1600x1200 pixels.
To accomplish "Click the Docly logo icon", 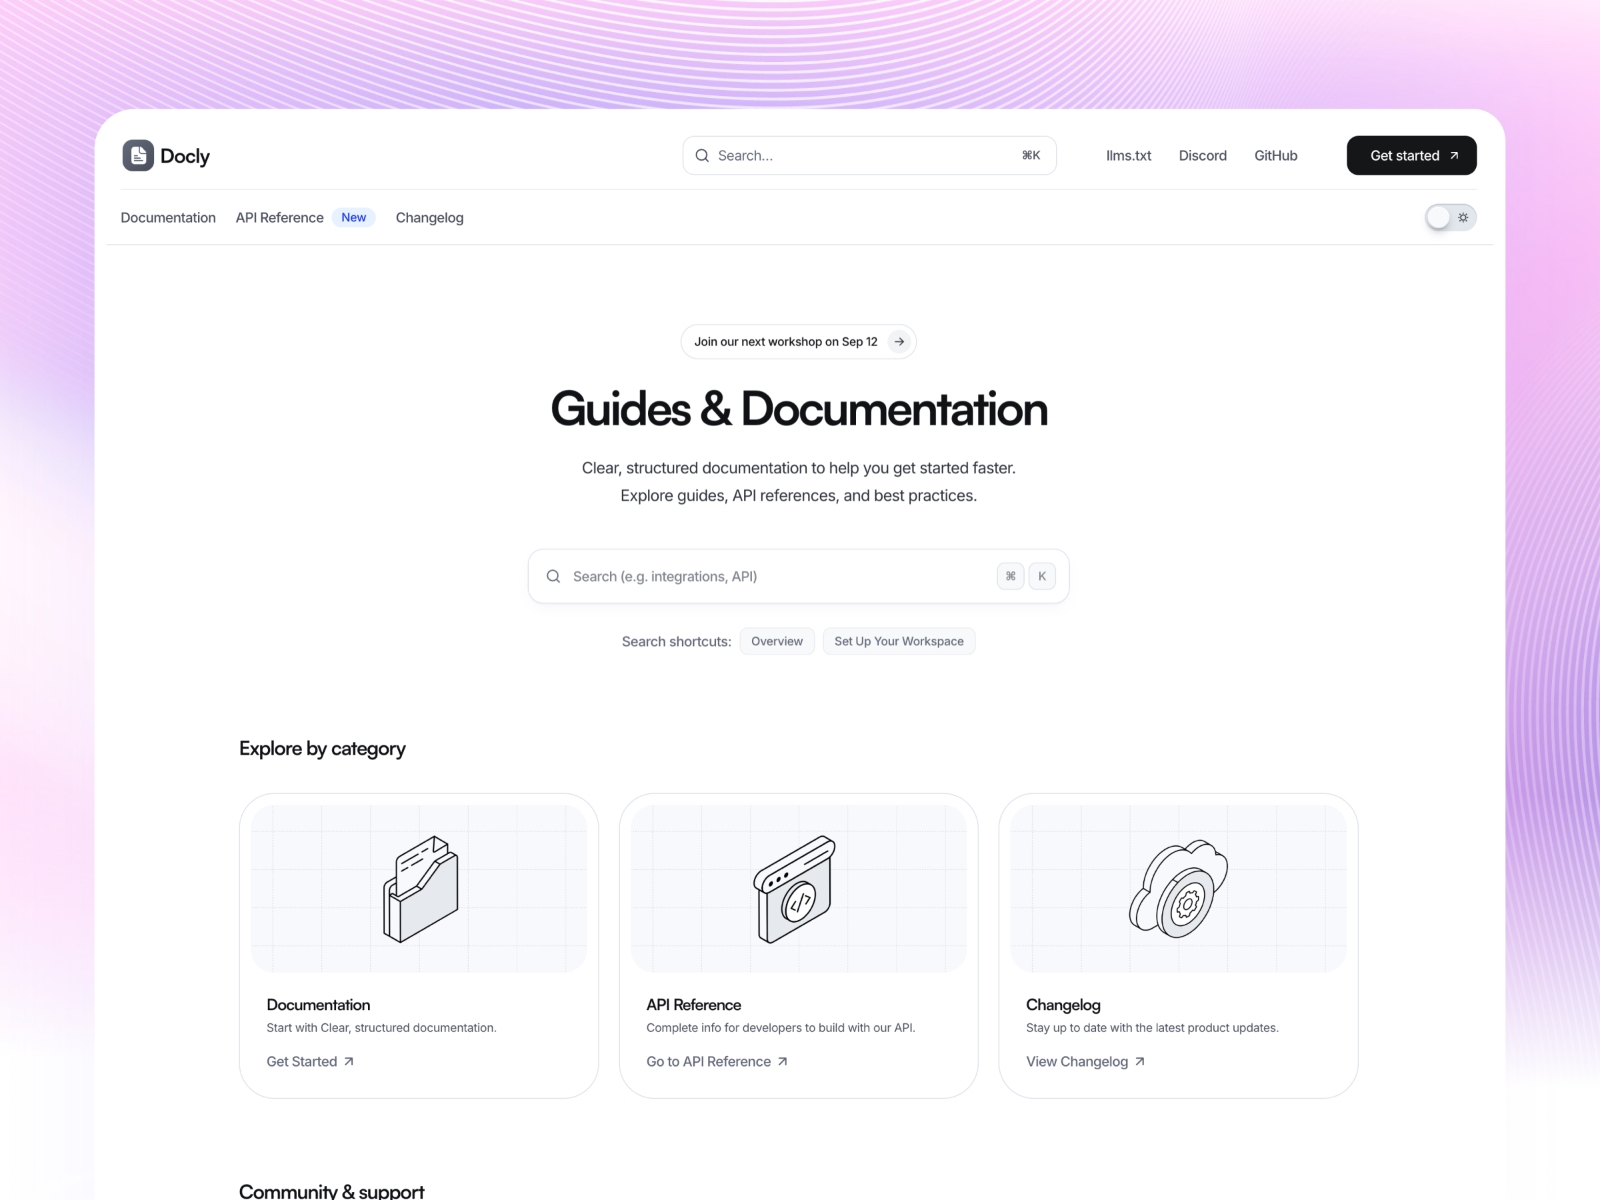I will (x=137, y=155).
